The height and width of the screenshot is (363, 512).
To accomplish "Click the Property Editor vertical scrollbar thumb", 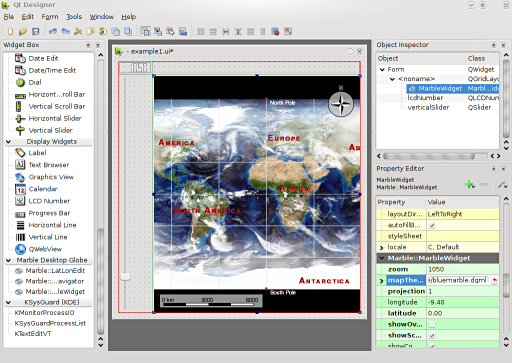I will pos(506,287).
